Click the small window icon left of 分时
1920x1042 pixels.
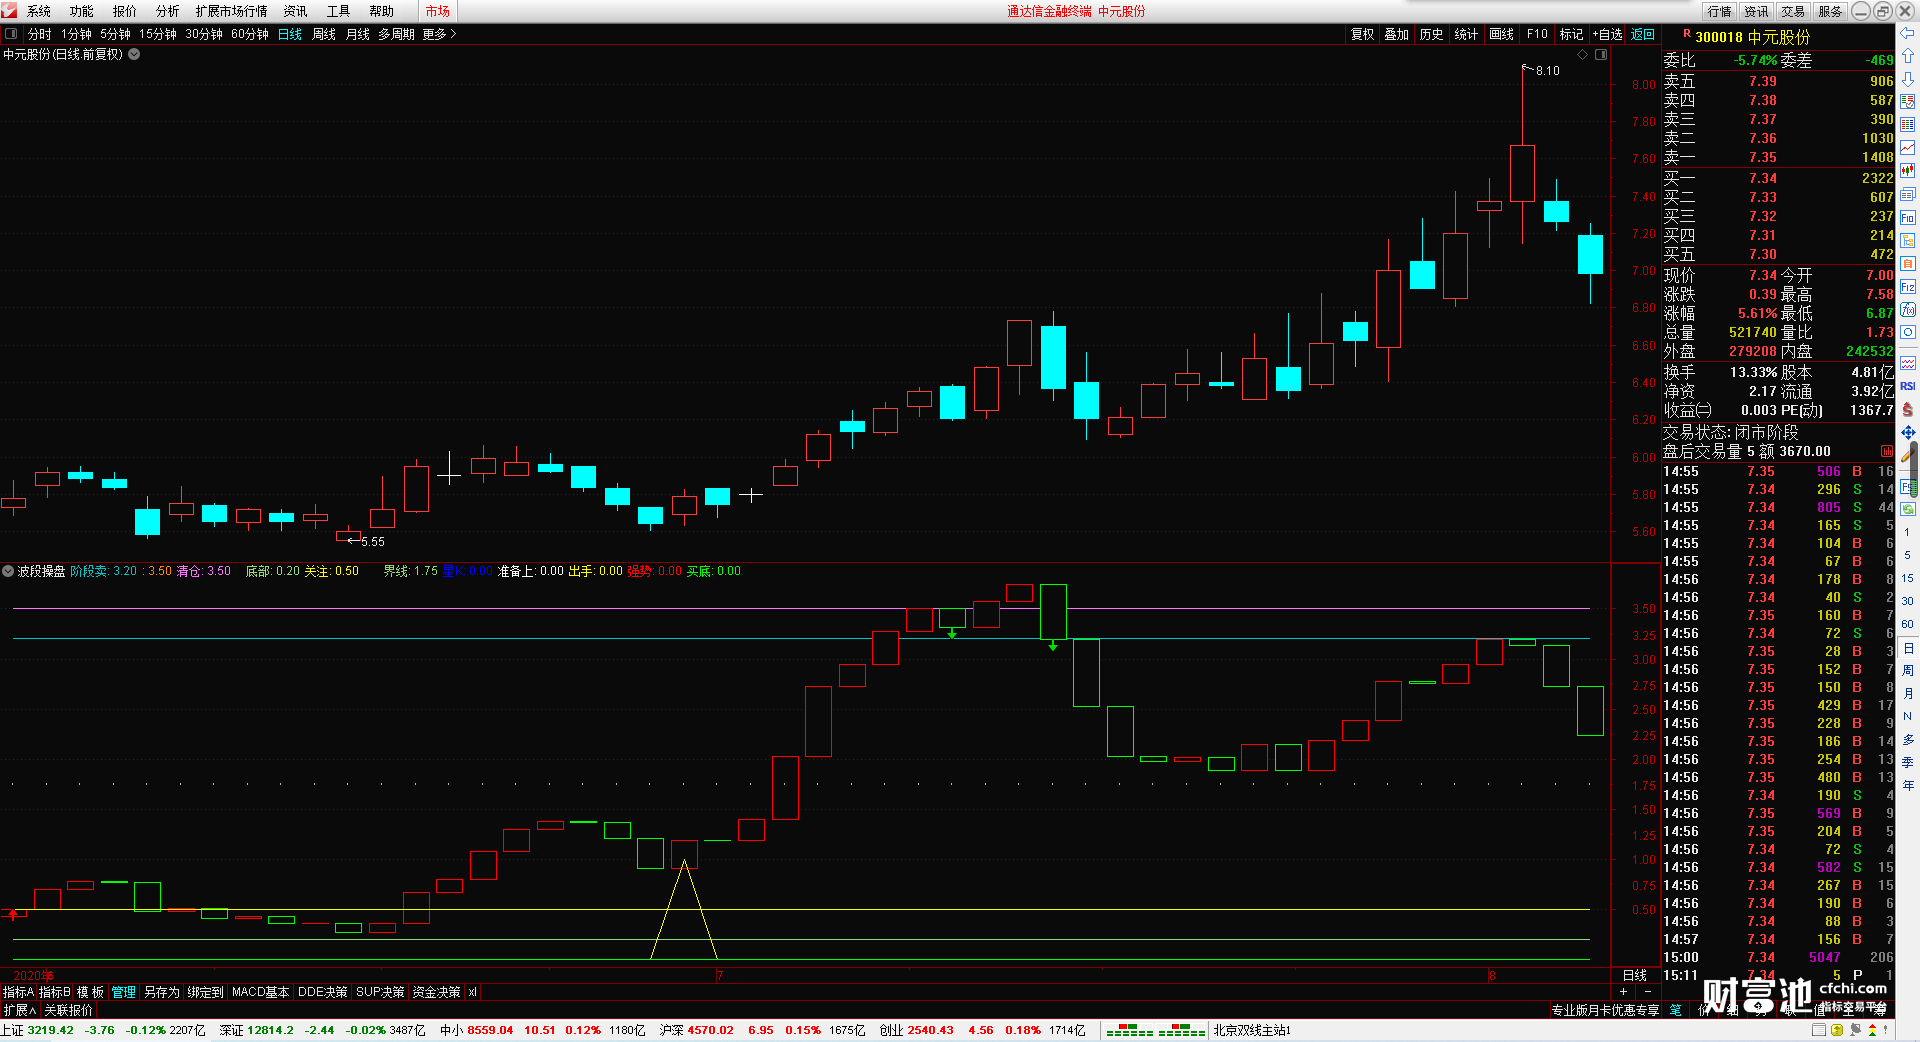pyautogui.click(x=11, y=34)
